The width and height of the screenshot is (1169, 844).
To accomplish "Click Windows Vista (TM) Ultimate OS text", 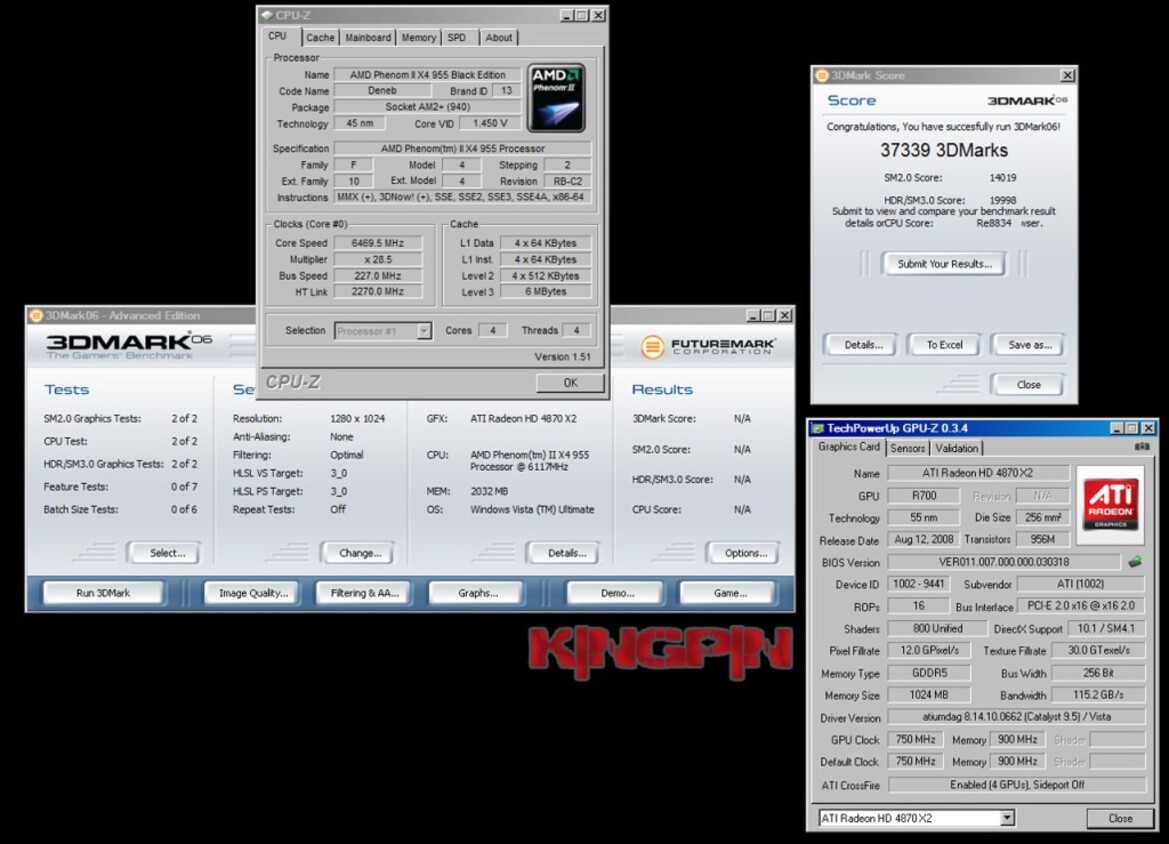I will click(x=532, y=510).
